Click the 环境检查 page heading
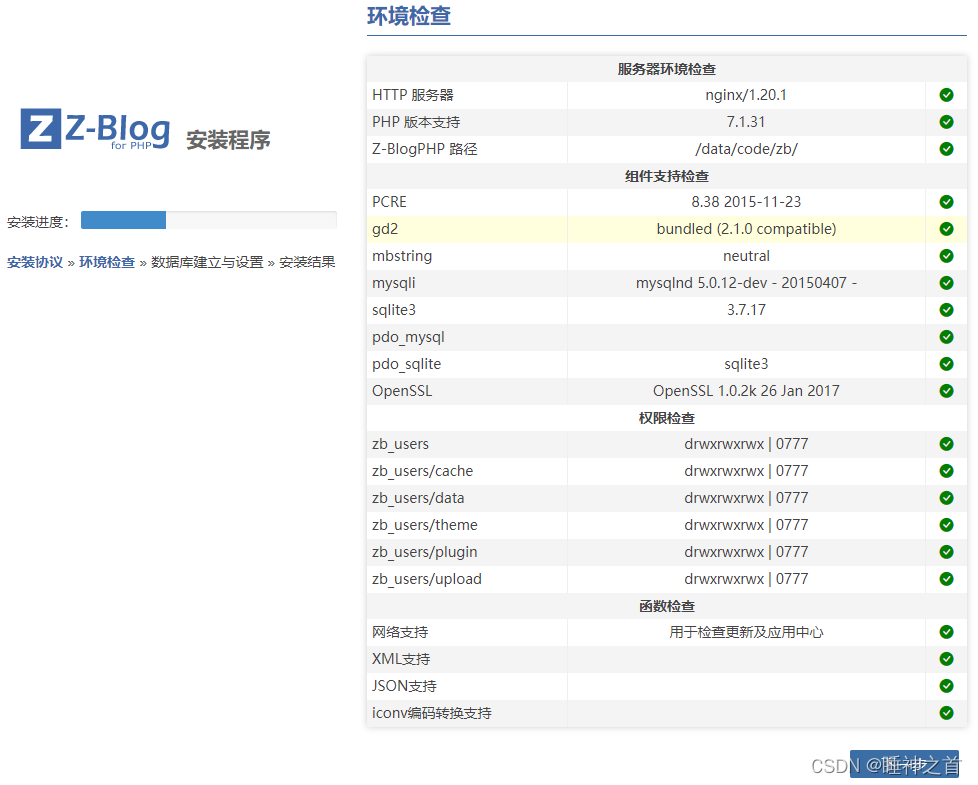This screenshot has height=785, width=978. 409,16
